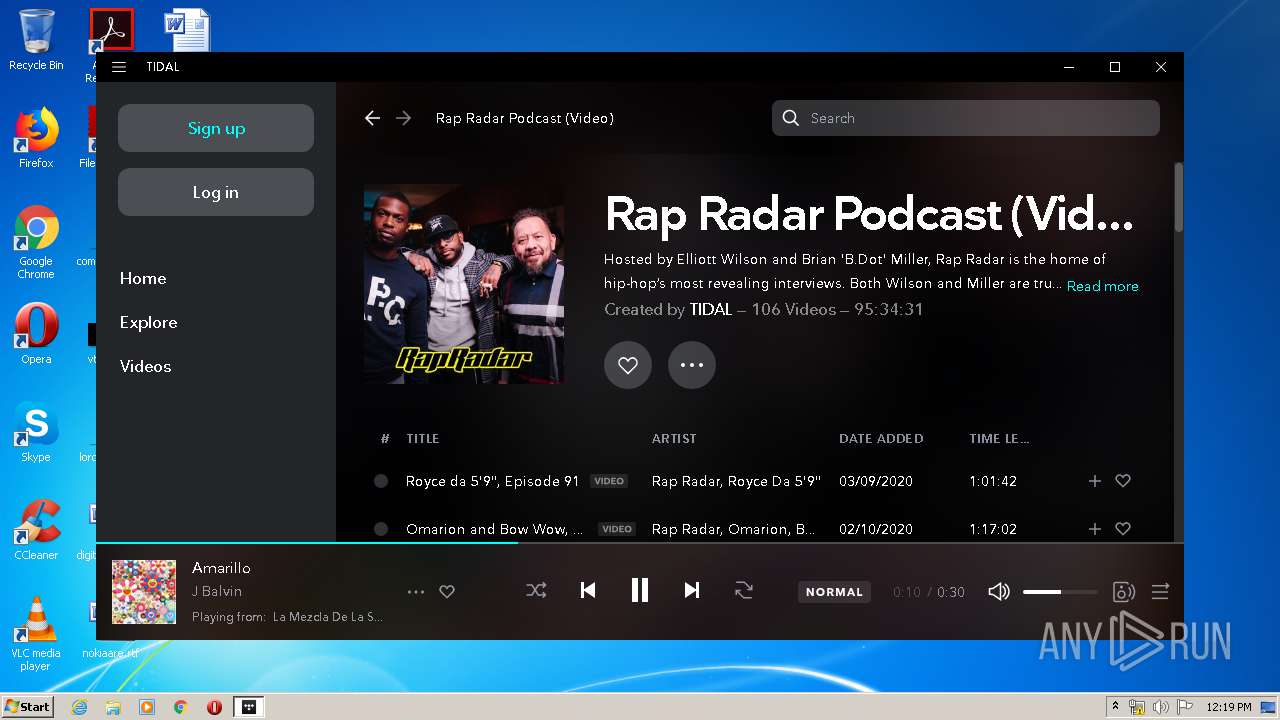
Task: Favorite the Omarion and Bow Wow episode
Action: coord(1123,529)
